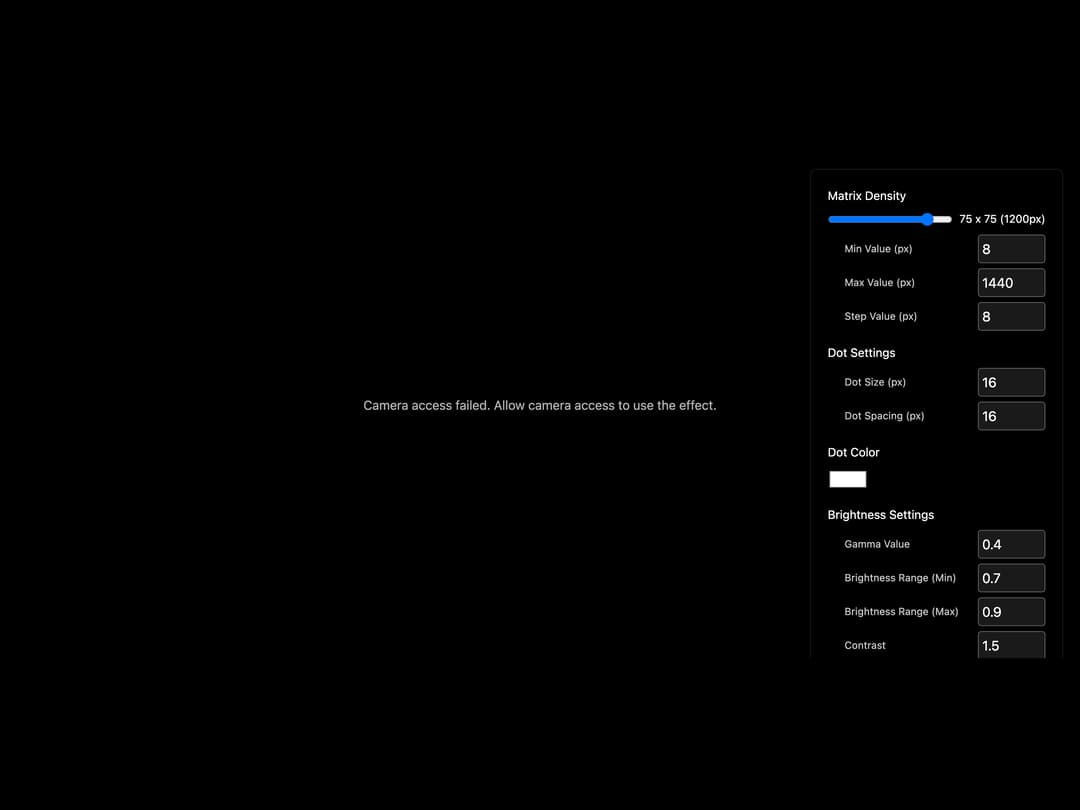The height and width of the screenshot is (810, 1080).
Task: Edit the Contrast value field
Action: [1011, 645]
